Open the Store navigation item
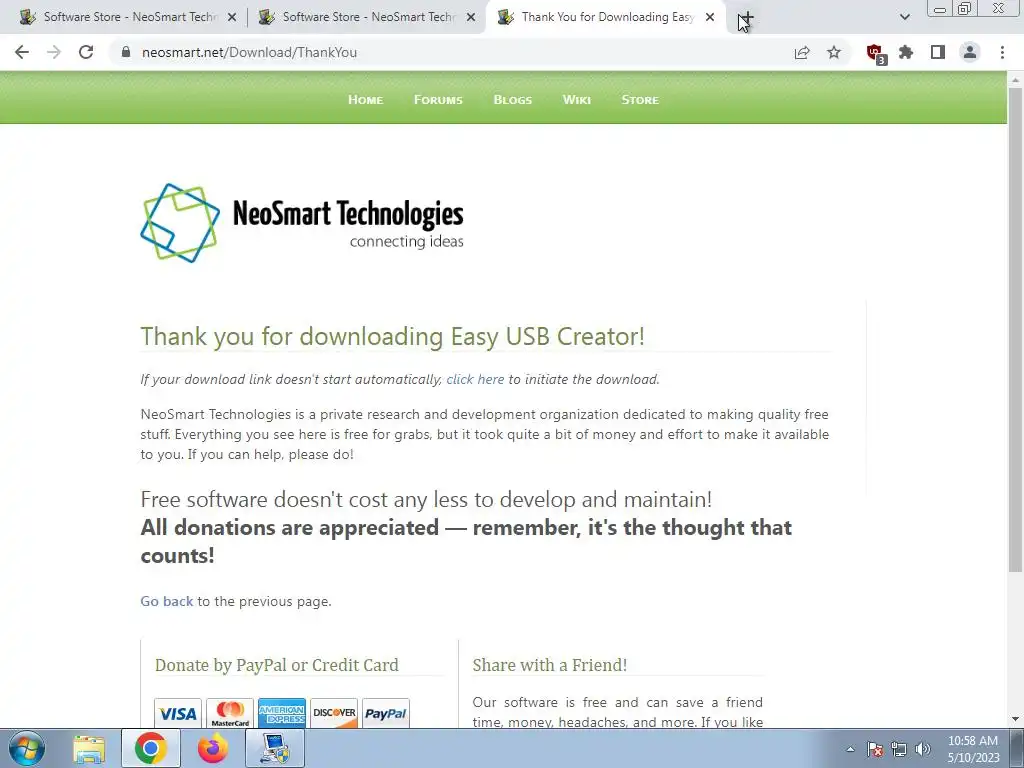Viewport: 1024px width, 768px height. [x=640, y=100]
